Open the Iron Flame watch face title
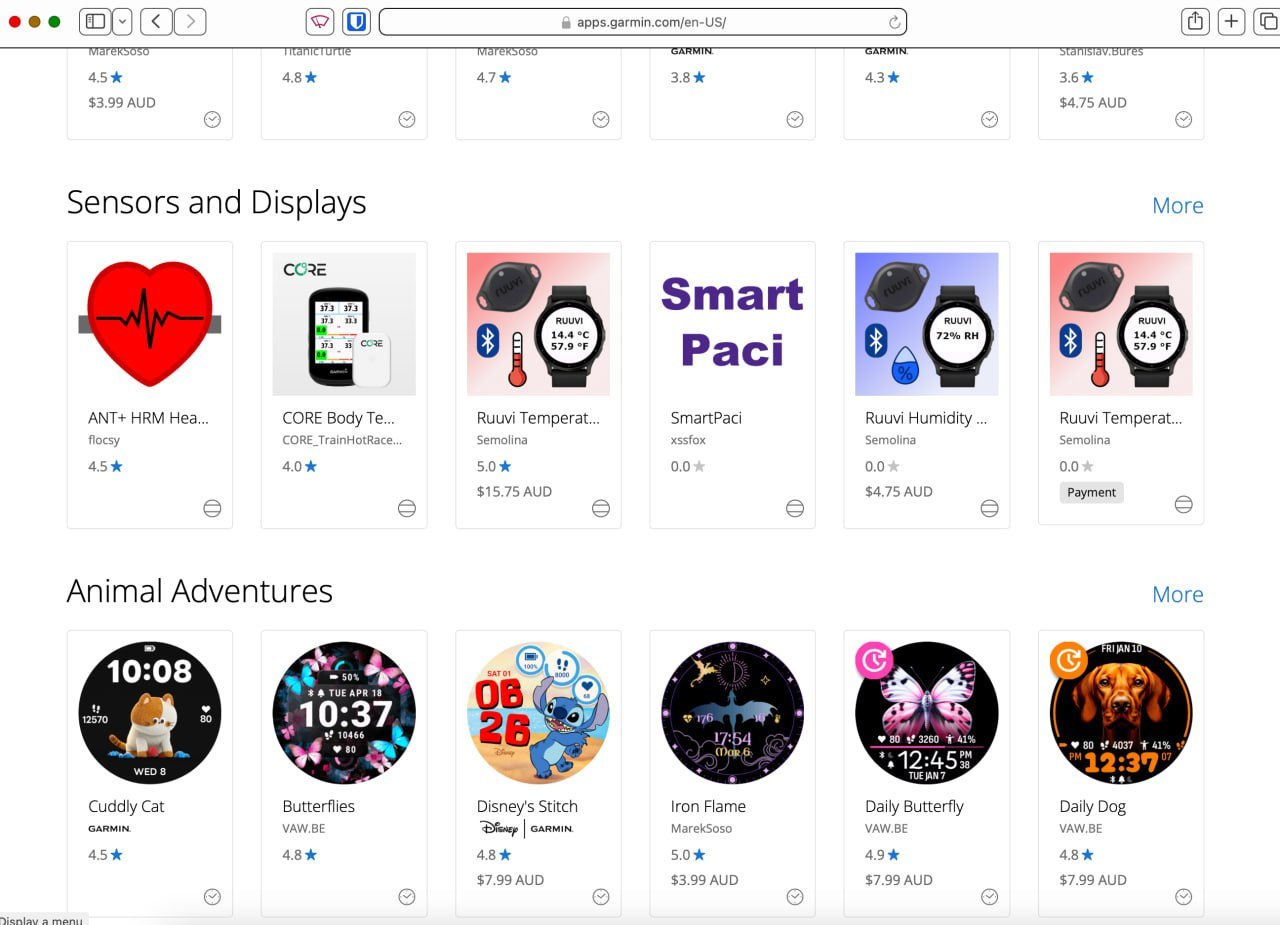 coord(708,806)
